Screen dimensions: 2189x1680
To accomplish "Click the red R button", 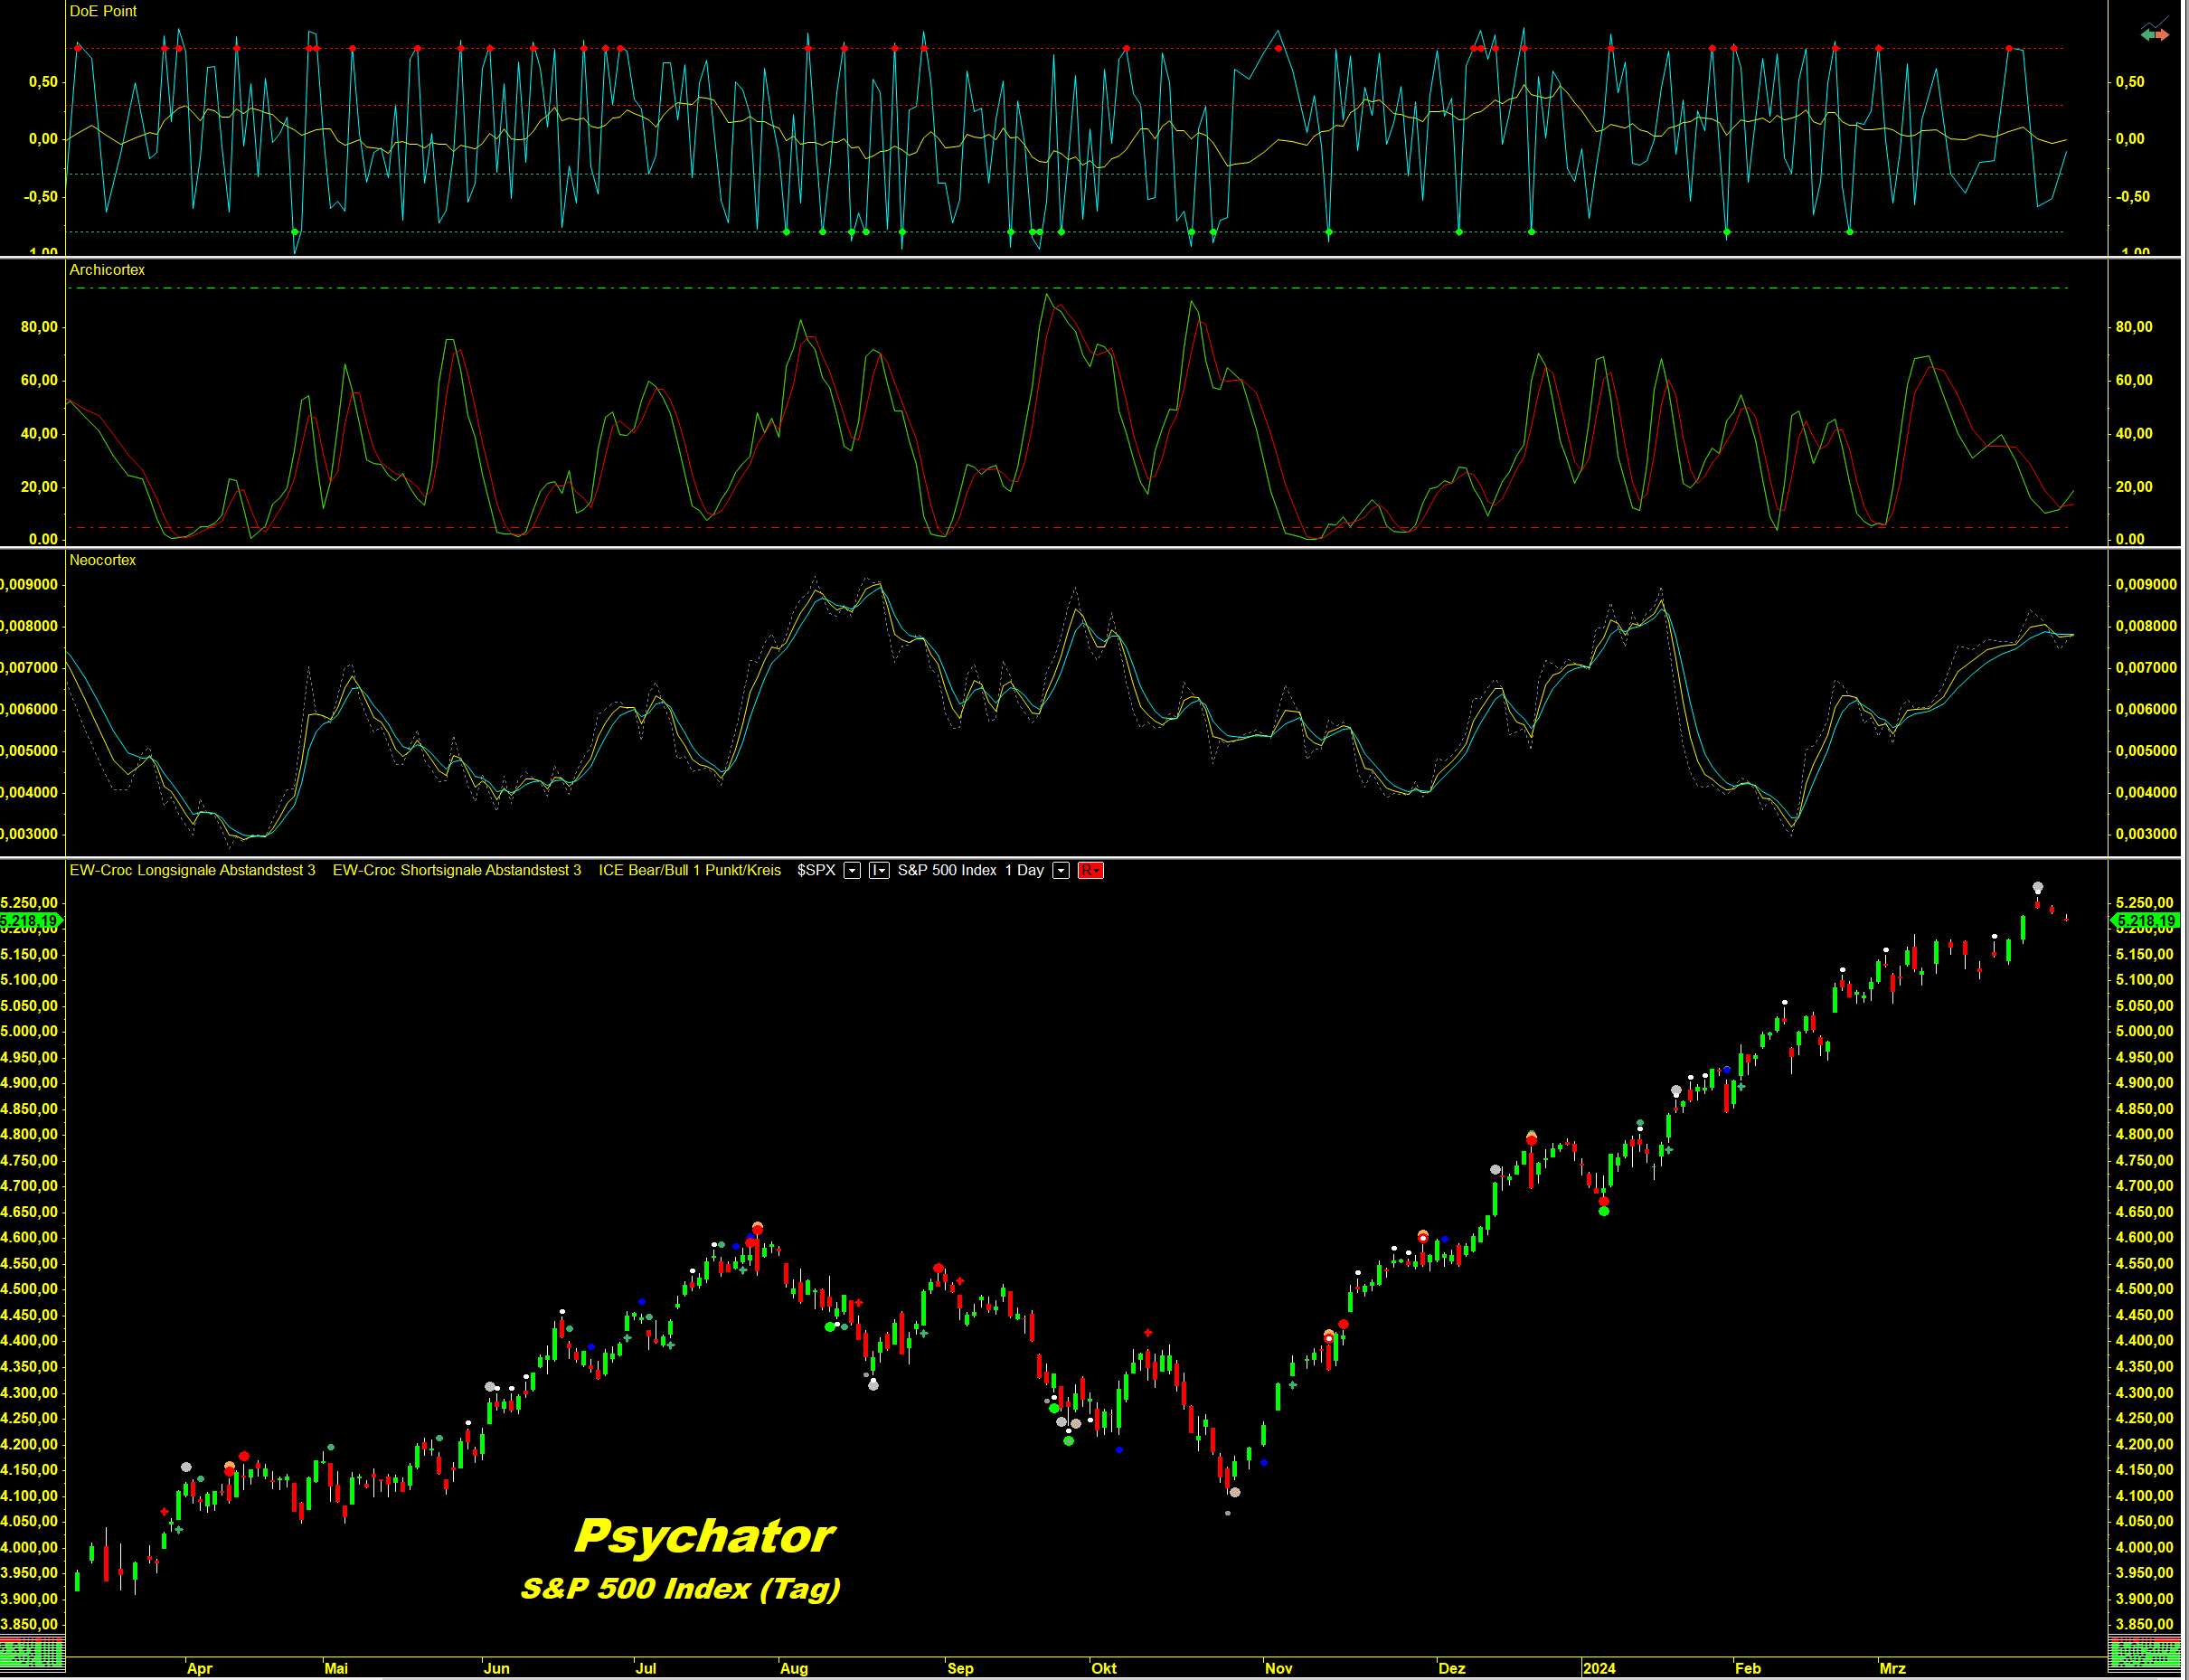I will coord(1090,871).
